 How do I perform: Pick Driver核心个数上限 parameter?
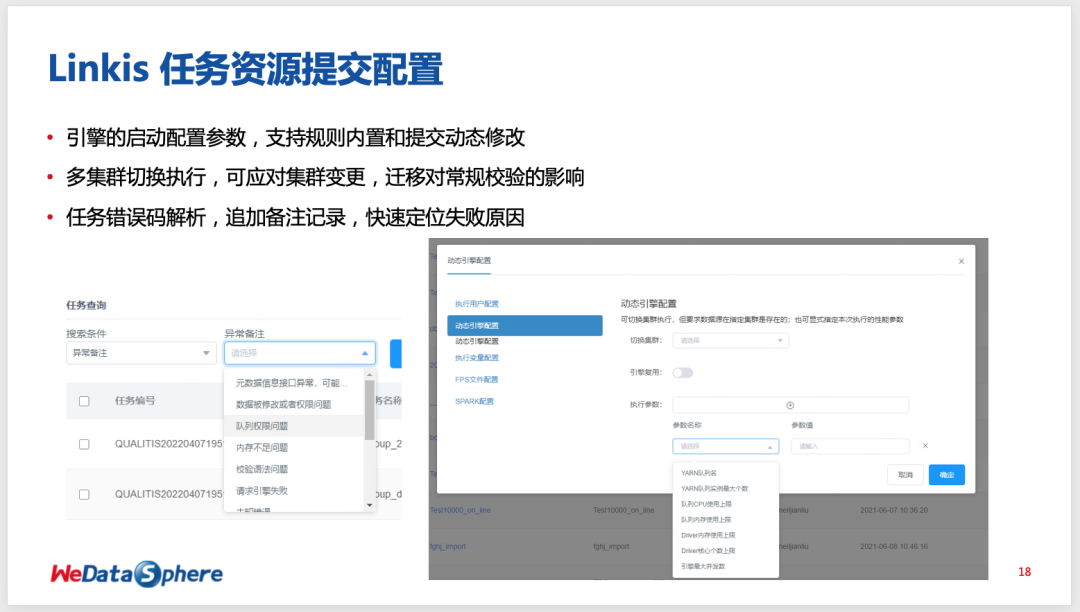tap(725, 551)
